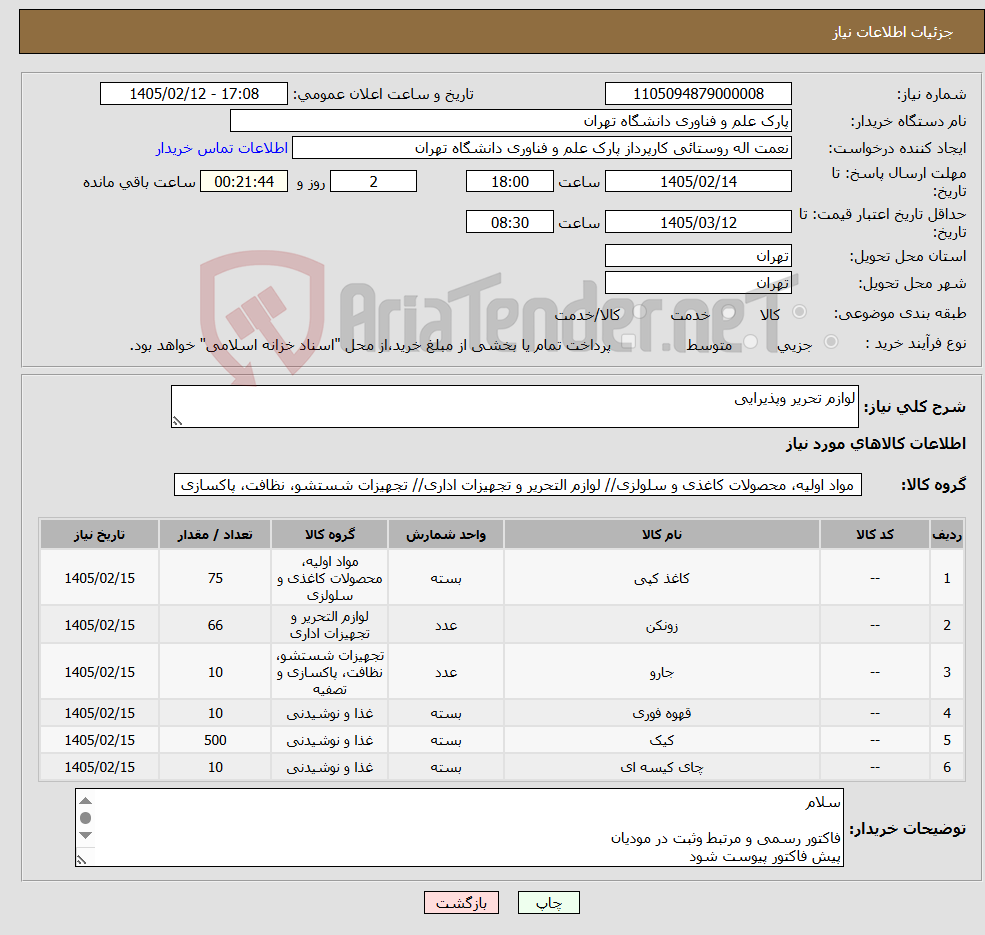Click the price validity time 08:30
Image resolution: width=985 pixels, height=935 pixels.
[509, 222]
